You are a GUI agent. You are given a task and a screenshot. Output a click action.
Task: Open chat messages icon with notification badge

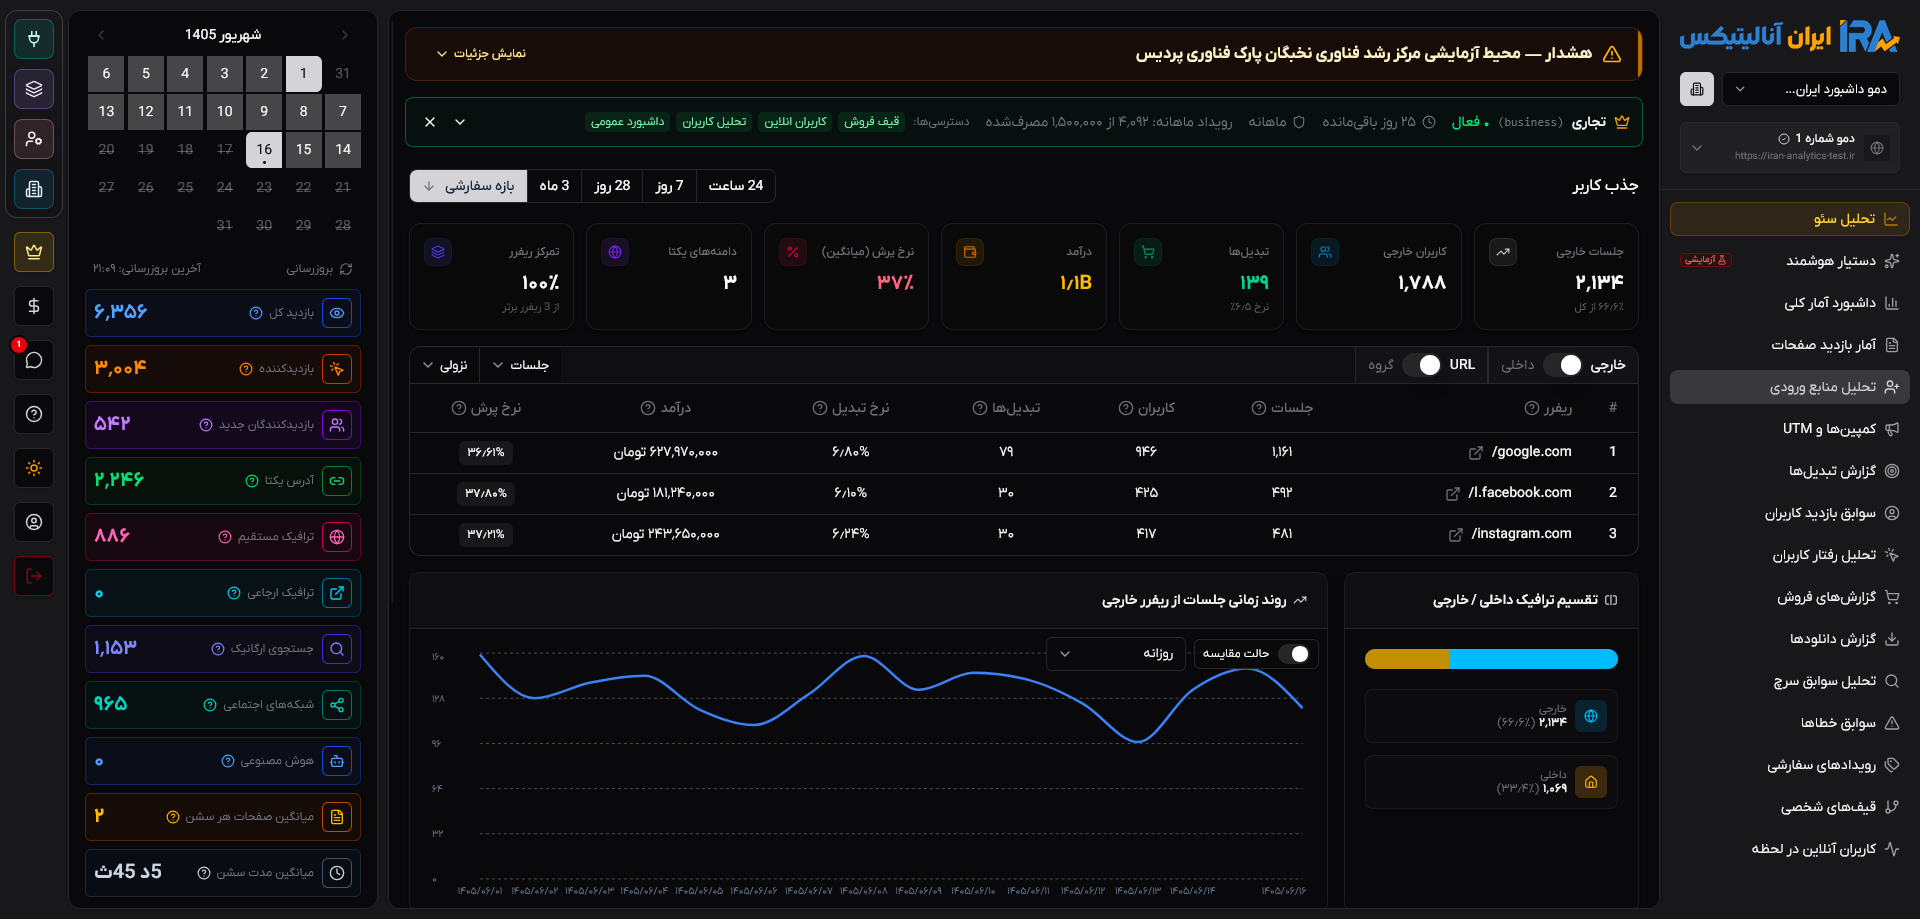[34, 360]
